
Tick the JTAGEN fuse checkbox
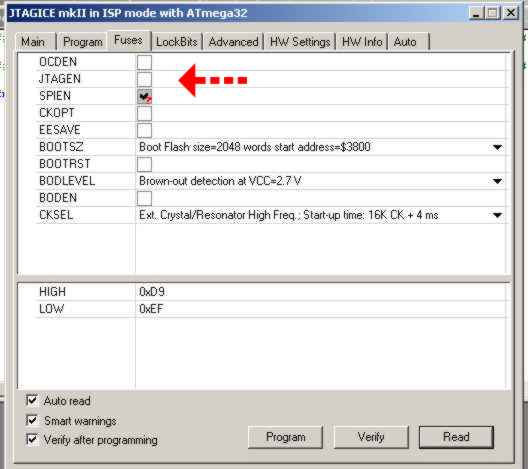click(144, 79)
